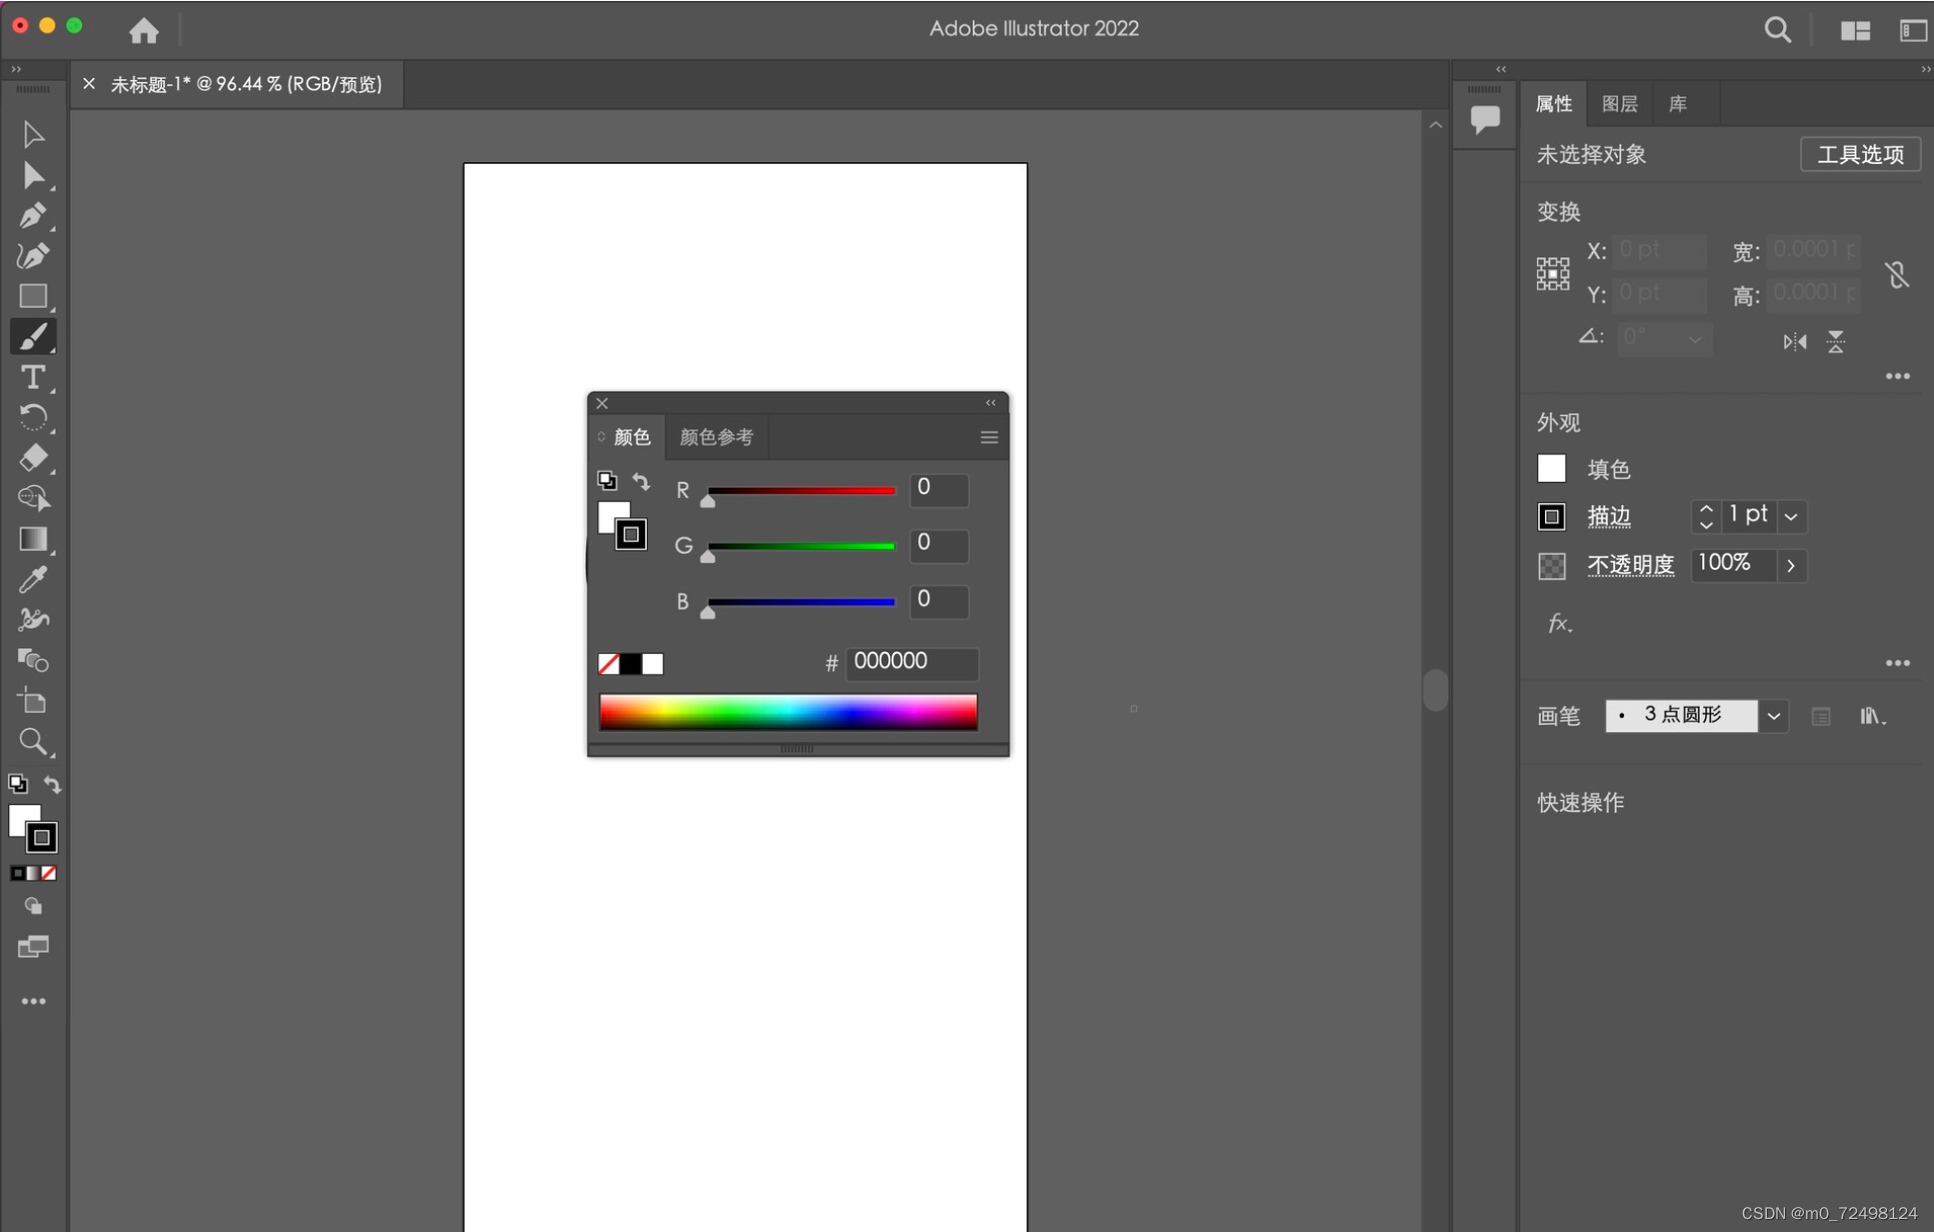Click the home screen icon
1934x1232 pixels.
[143, 30]
